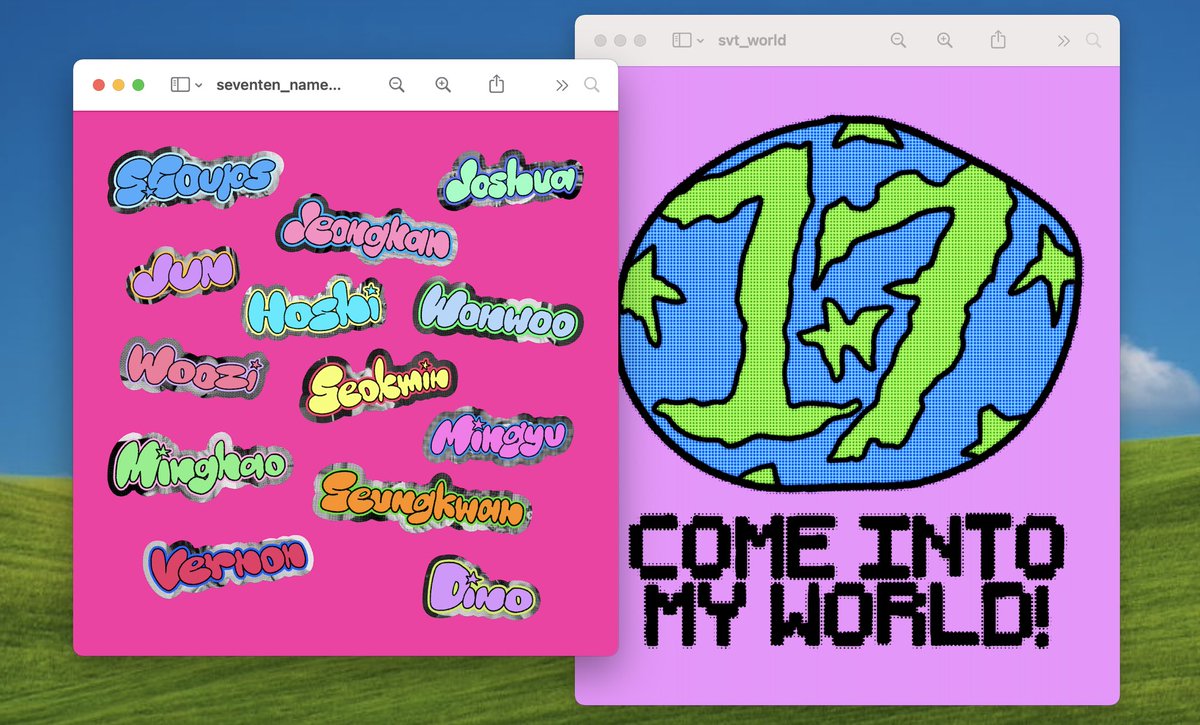Toggle sidebar in the svt_world window
Viewport: 1200px width, 725px height.
681,41
